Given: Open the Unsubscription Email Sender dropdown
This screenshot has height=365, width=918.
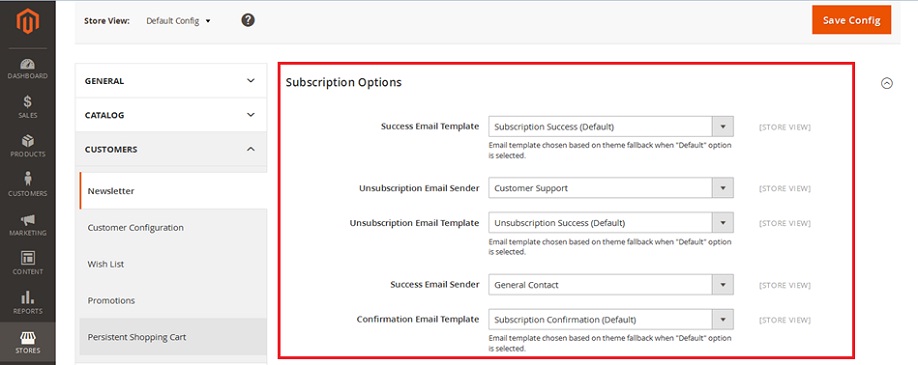Looking at the screenshot, I should 611,188.
